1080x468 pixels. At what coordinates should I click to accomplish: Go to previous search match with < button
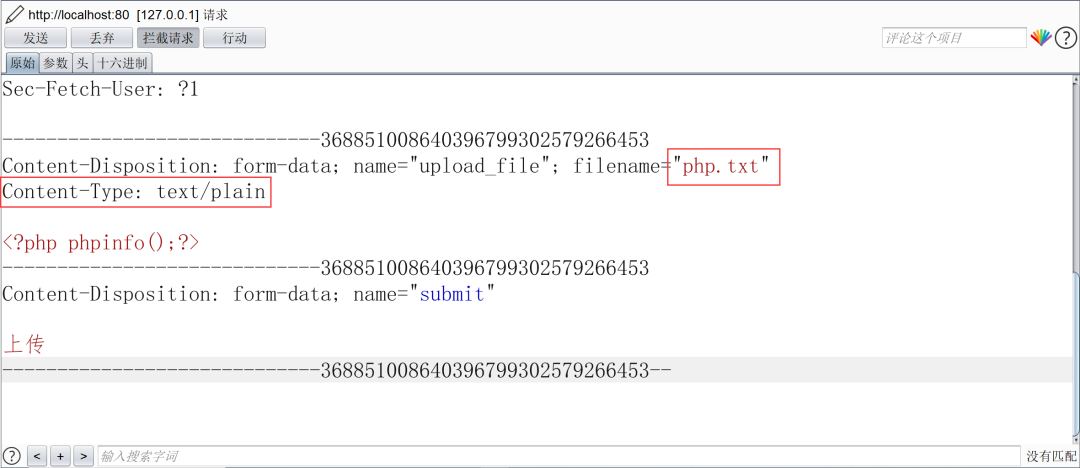point(37,456)
